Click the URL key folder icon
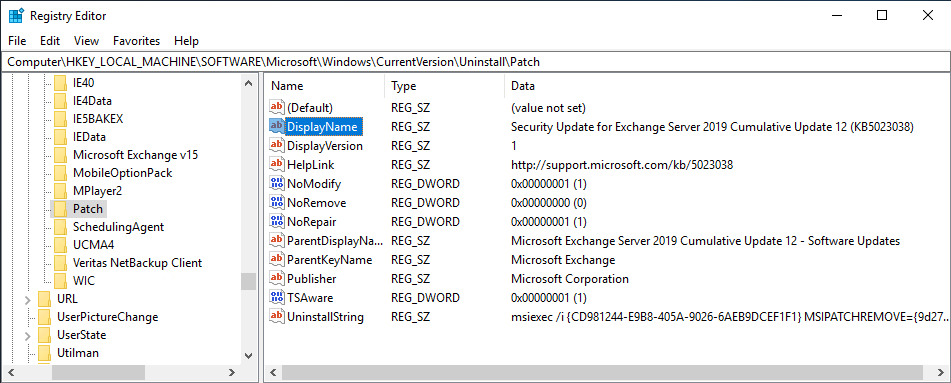 tap(44, 299)
